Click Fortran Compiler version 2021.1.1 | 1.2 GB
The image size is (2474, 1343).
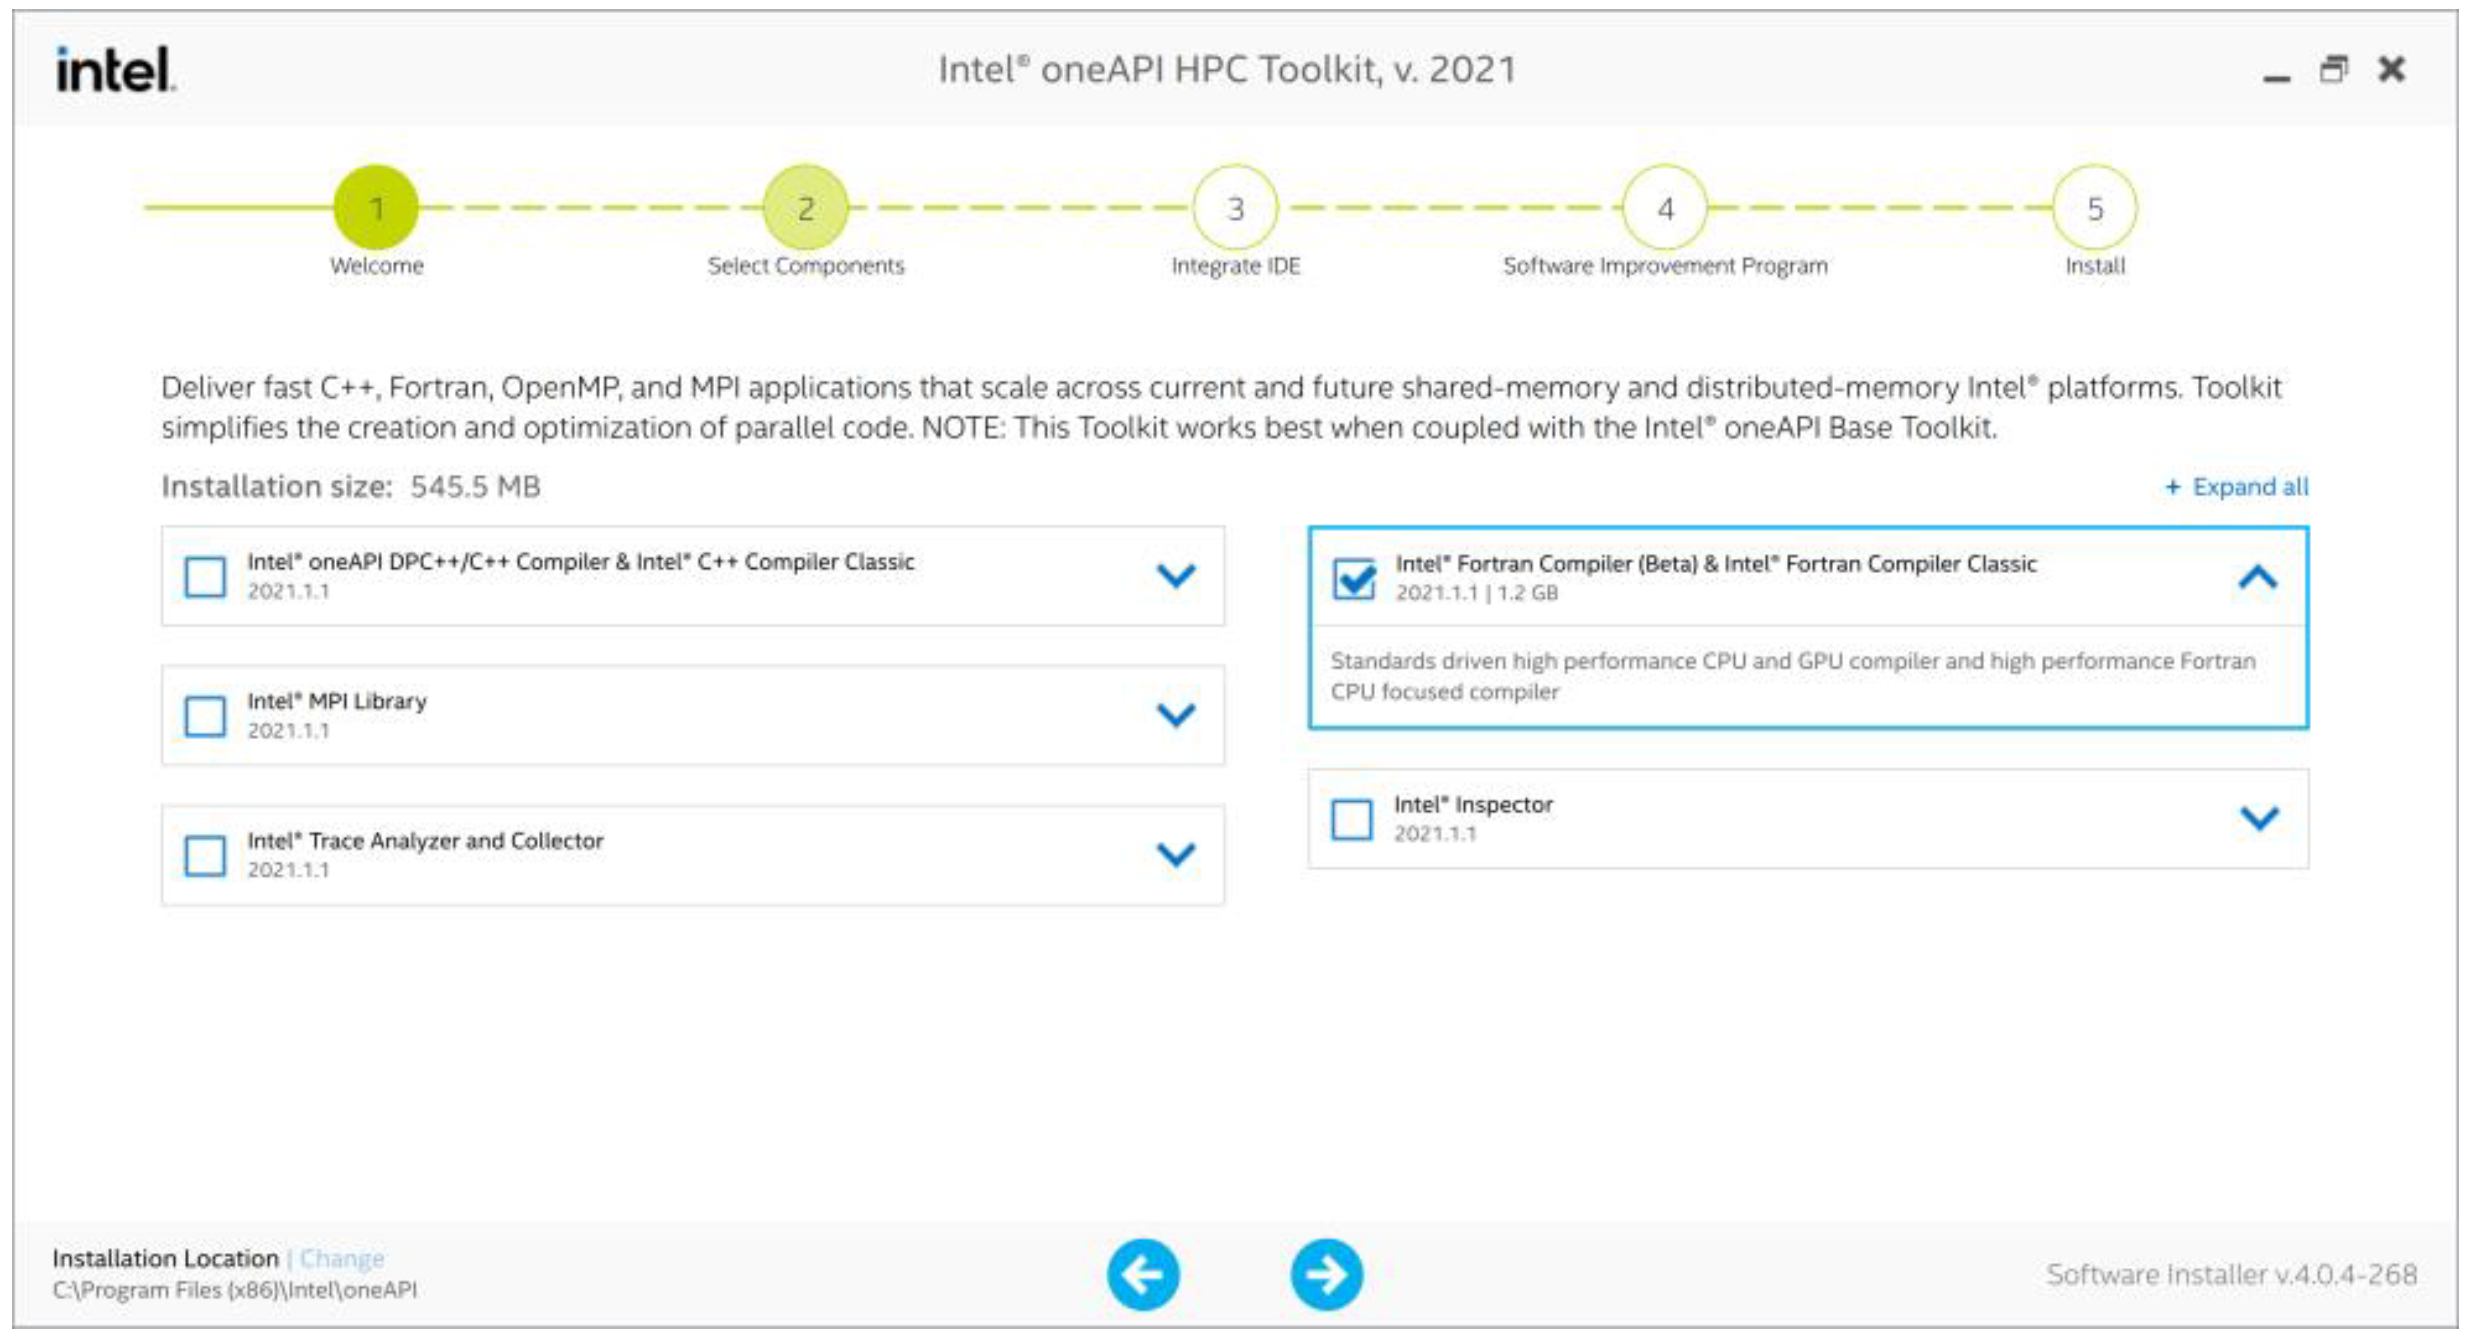coord(1476,593)
